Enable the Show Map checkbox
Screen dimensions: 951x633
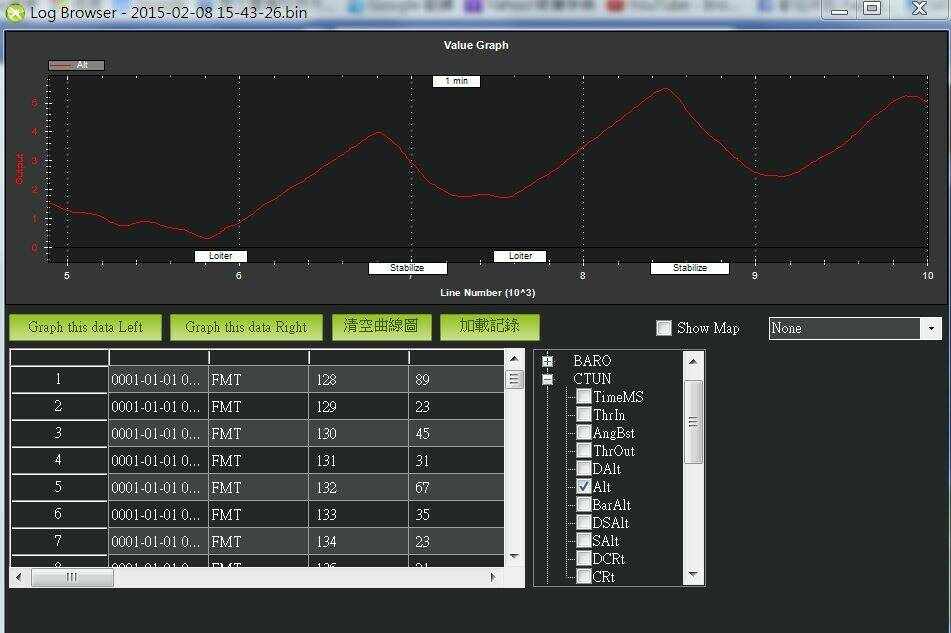(x=664, y=328)
